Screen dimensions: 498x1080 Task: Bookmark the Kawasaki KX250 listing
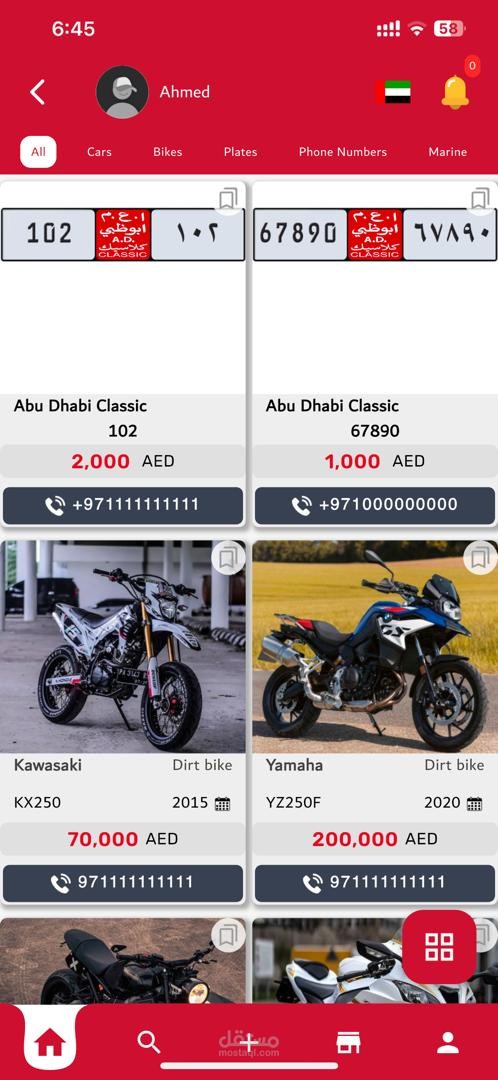pyautogui.click(x=227, y=558)
